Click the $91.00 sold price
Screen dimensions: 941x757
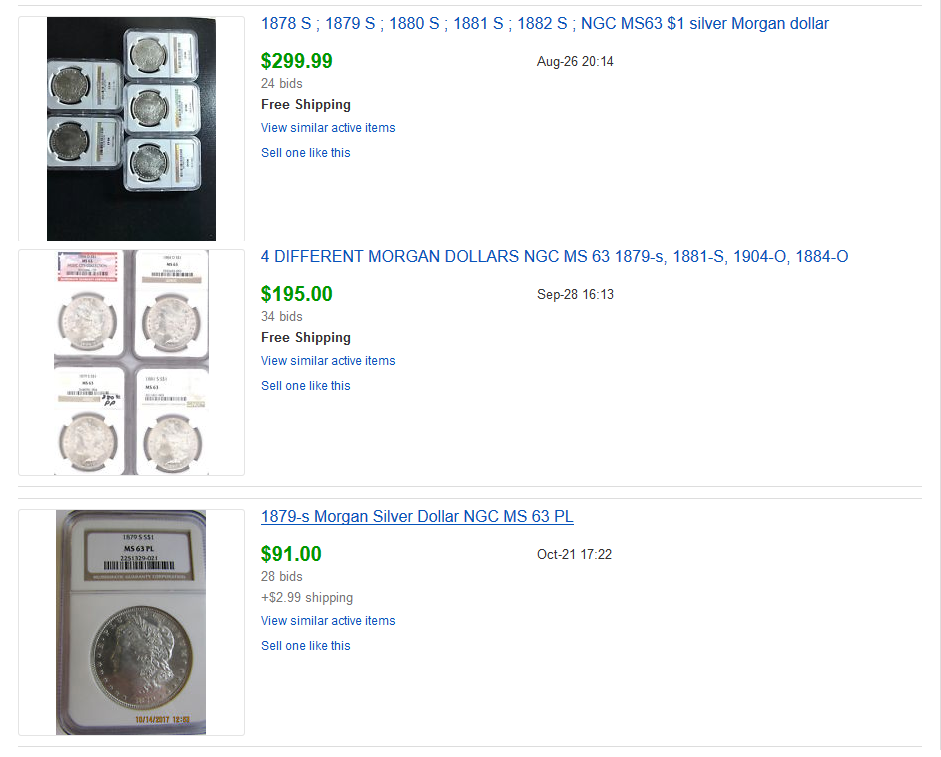click(x=291, y=554)
